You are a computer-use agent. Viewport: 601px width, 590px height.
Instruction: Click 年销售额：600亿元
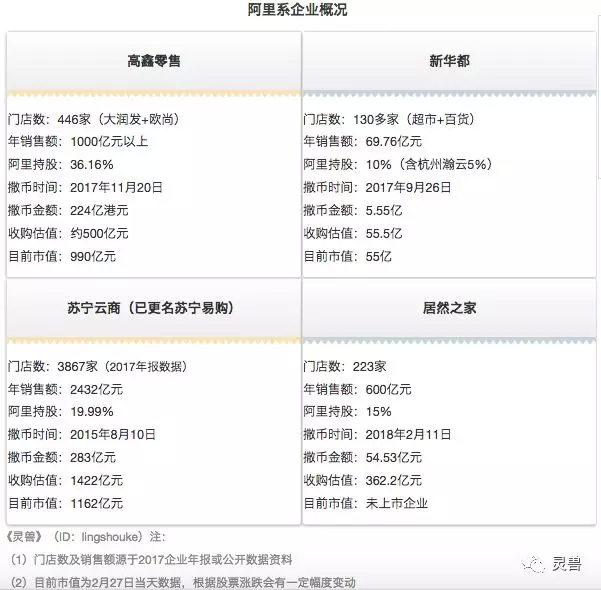357,390
